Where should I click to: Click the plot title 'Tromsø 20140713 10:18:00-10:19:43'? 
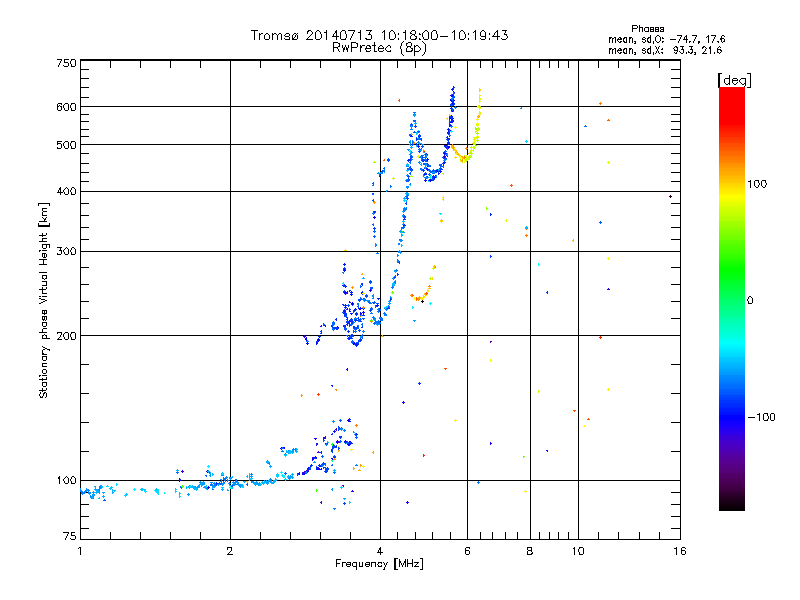[x=379, y=35]
